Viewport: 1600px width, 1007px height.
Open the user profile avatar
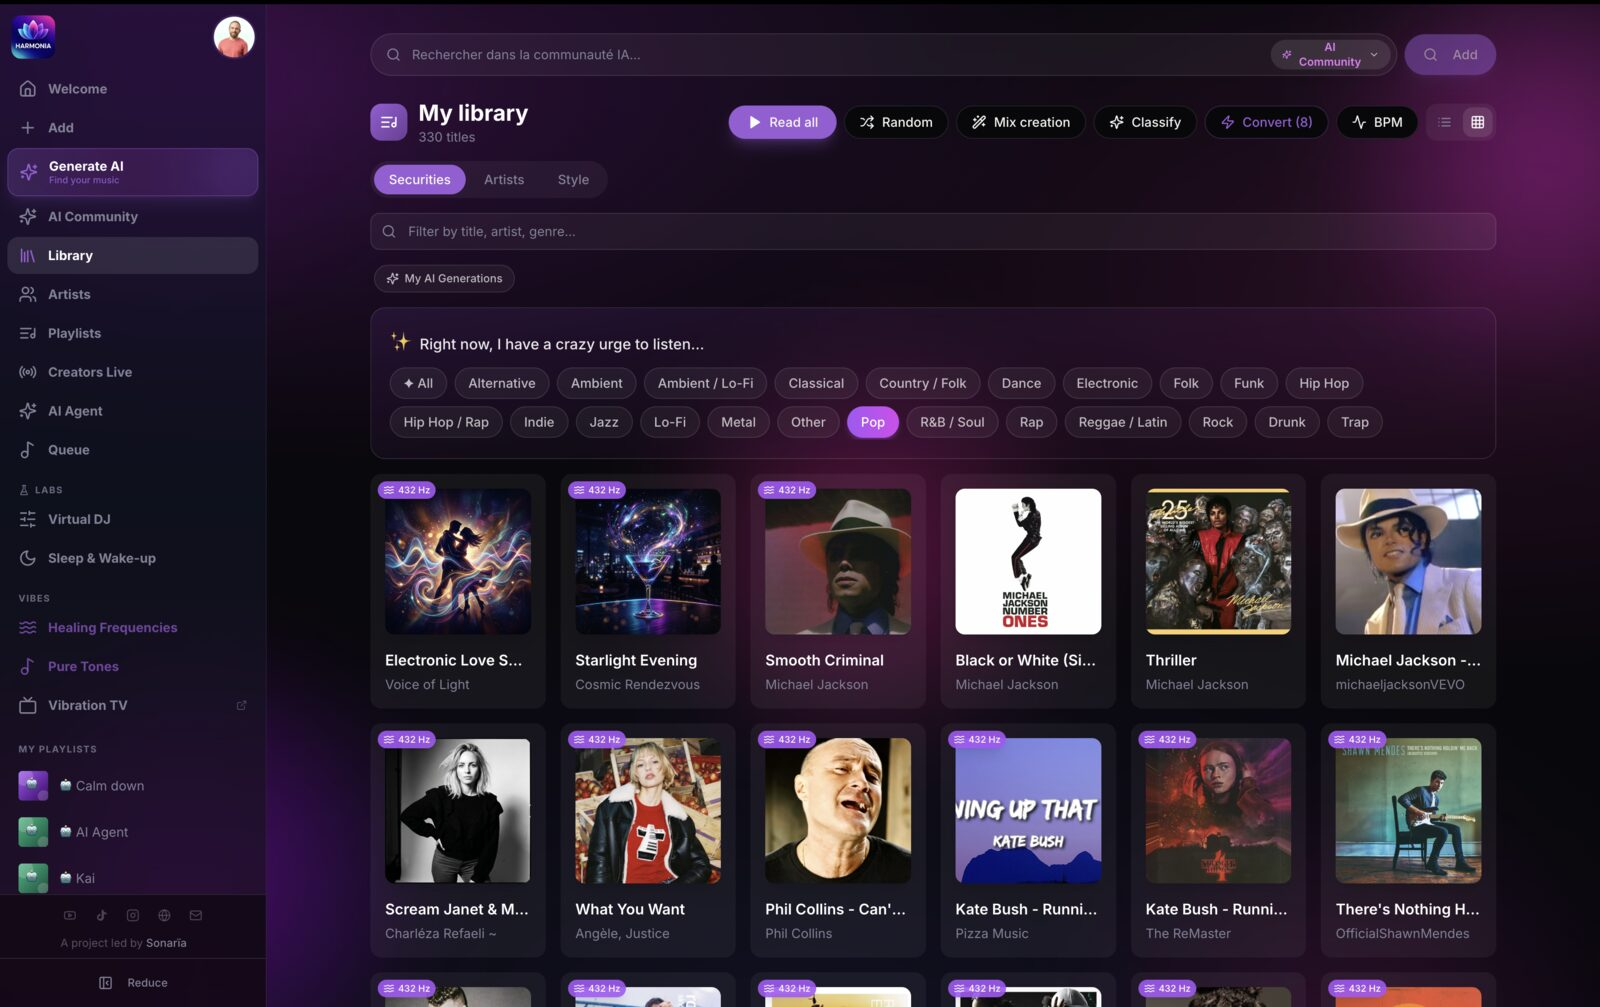pyautogui.click(x=234, y=37)
